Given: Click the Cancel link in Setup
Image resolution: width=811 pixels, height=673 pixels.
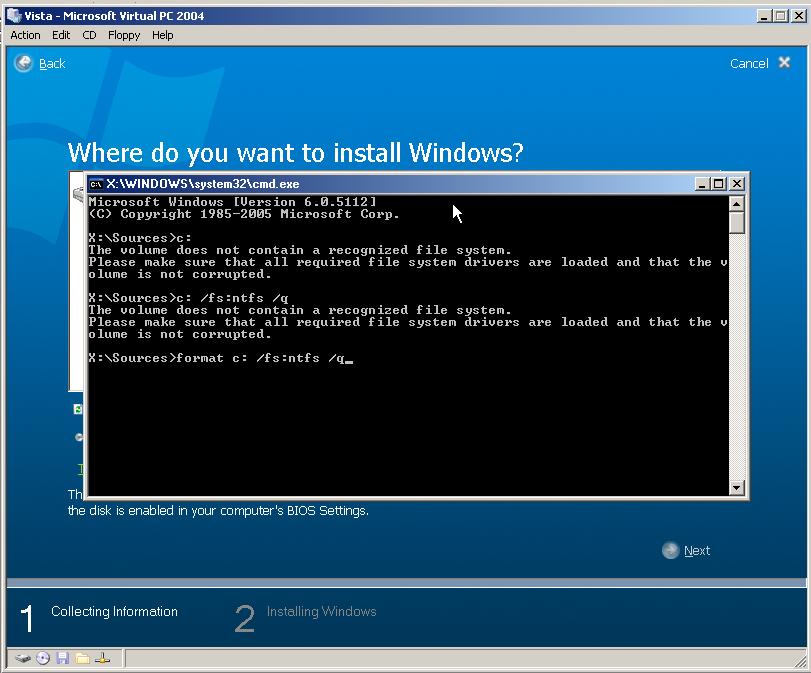Looking at the screenshot, I should 749,64.
